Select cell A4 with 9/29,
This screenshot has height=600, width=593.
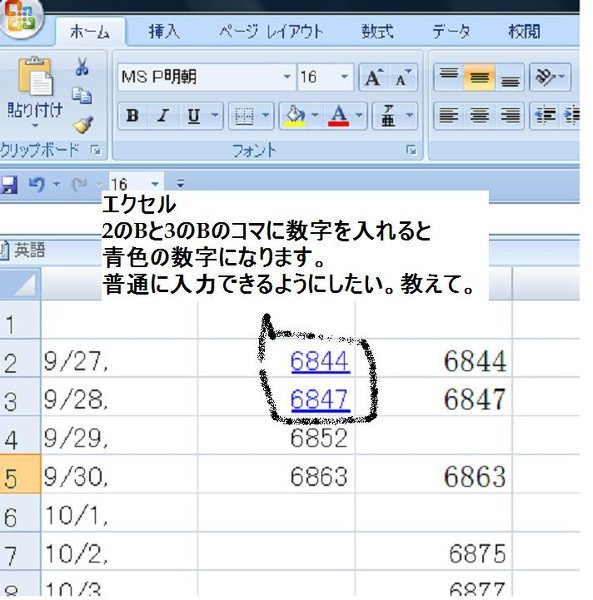pos(119,435)
